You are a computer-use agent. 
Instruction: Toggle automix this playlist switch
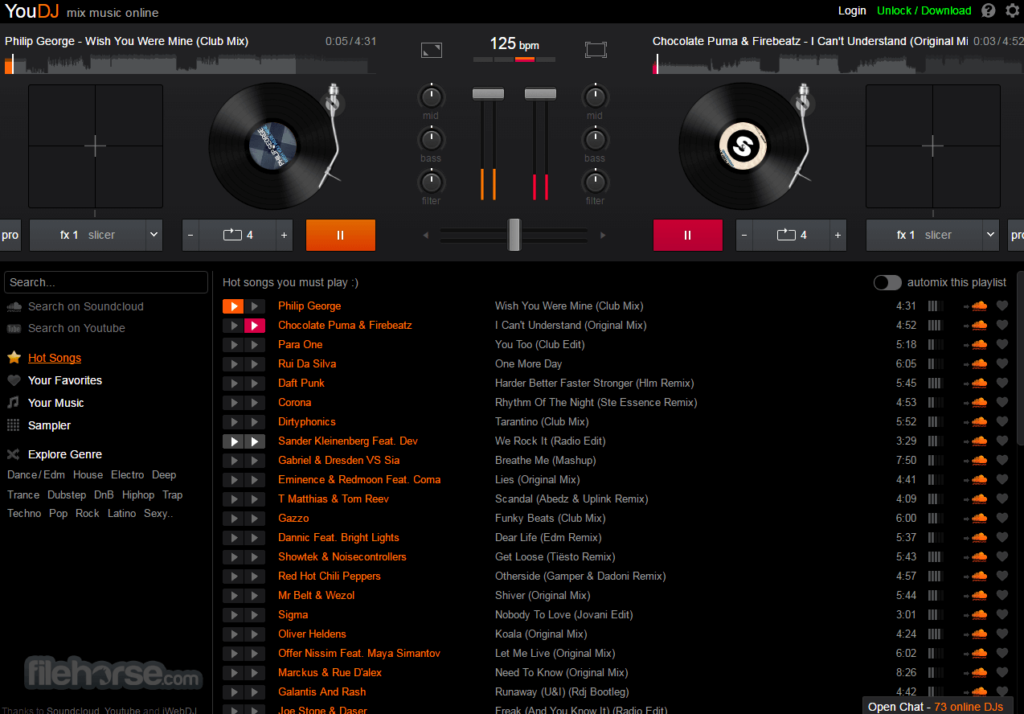click(887, 282)
